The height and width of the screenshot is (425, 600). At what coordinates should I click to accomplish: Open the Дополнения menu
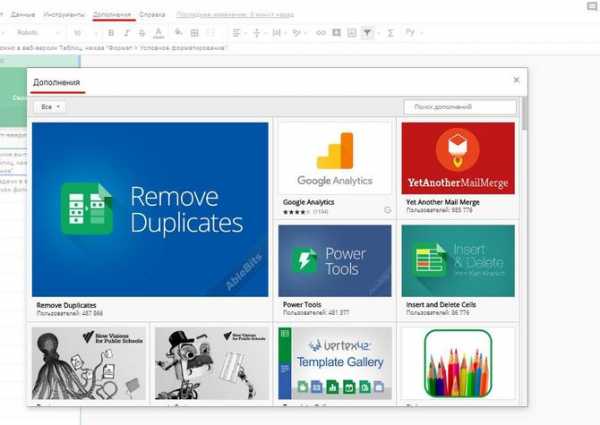click(112, 15)
